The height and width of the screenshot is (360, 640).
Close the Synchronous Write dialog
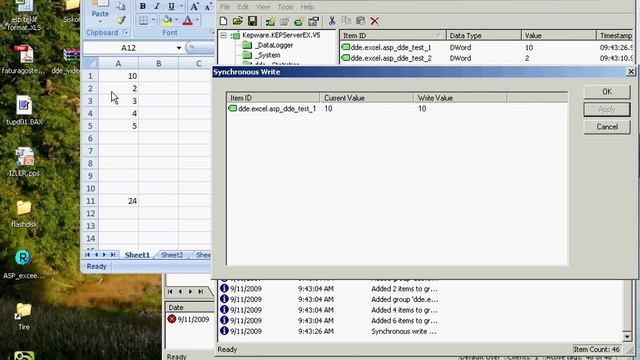[x=631, y=72]
